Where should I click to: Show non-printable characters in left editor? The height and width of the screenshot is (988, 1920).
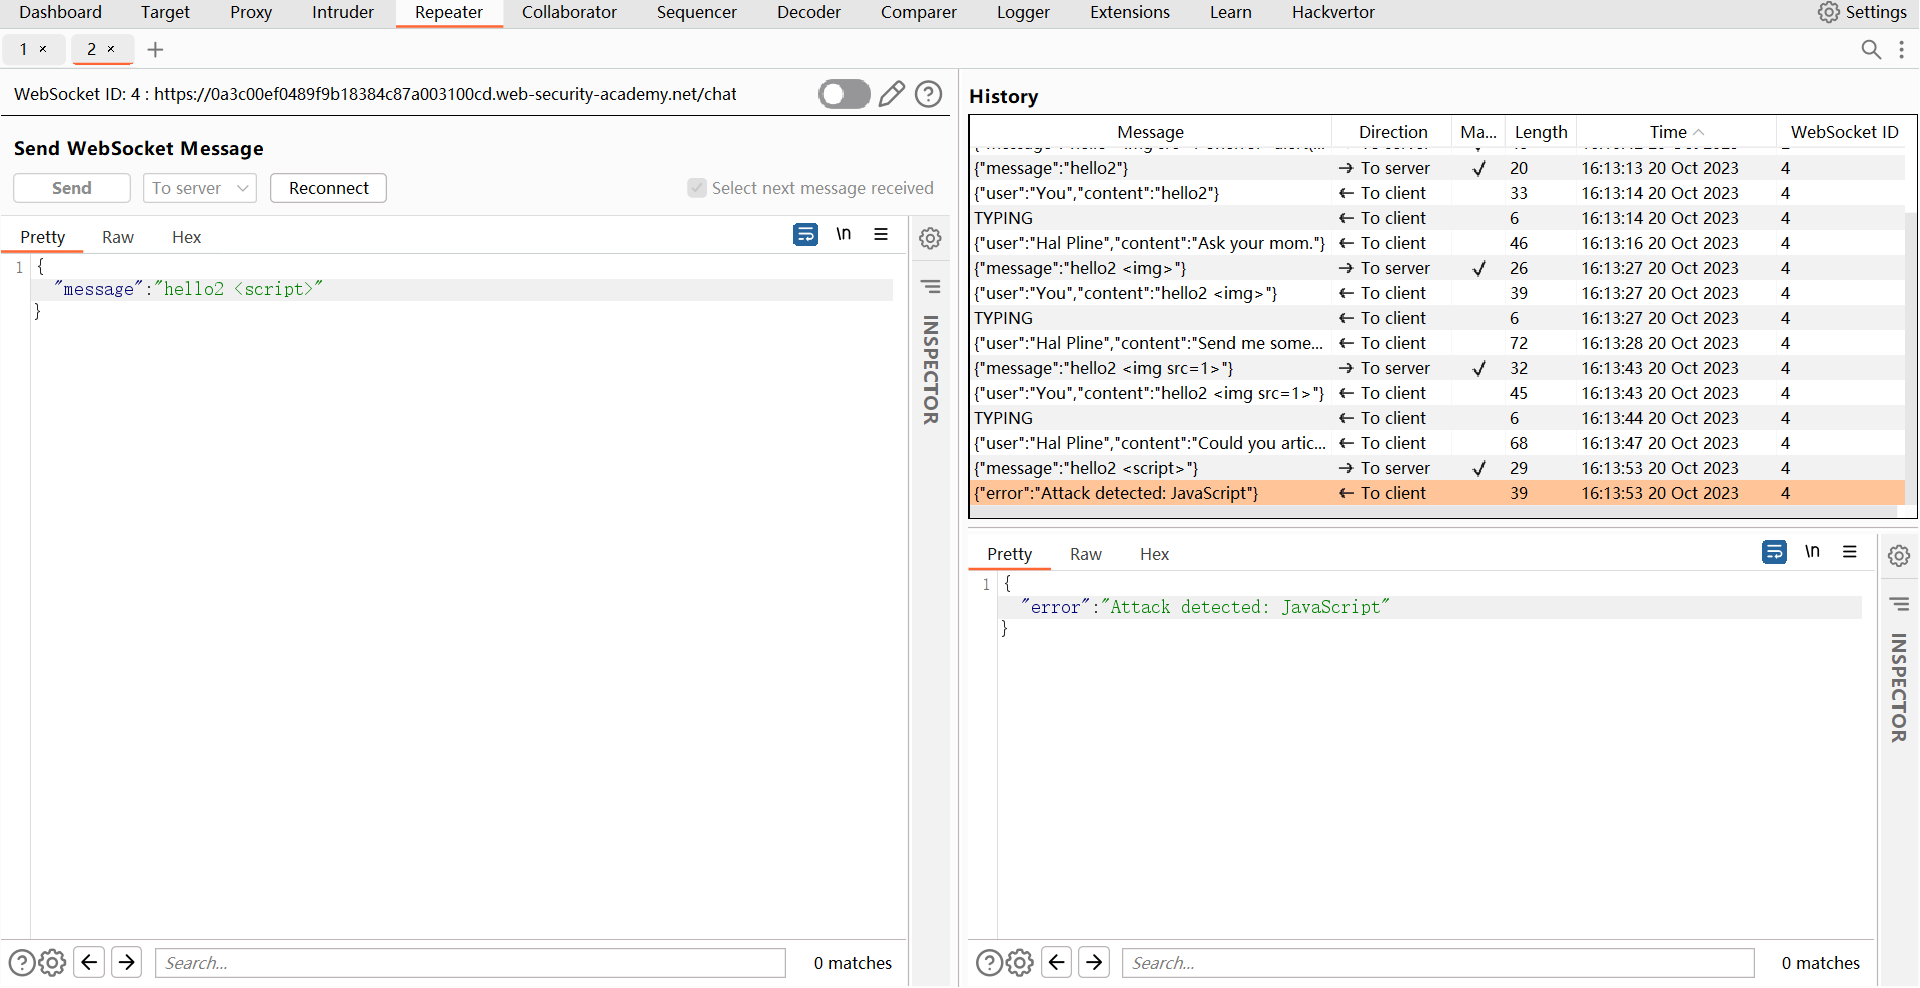(844, 235)
